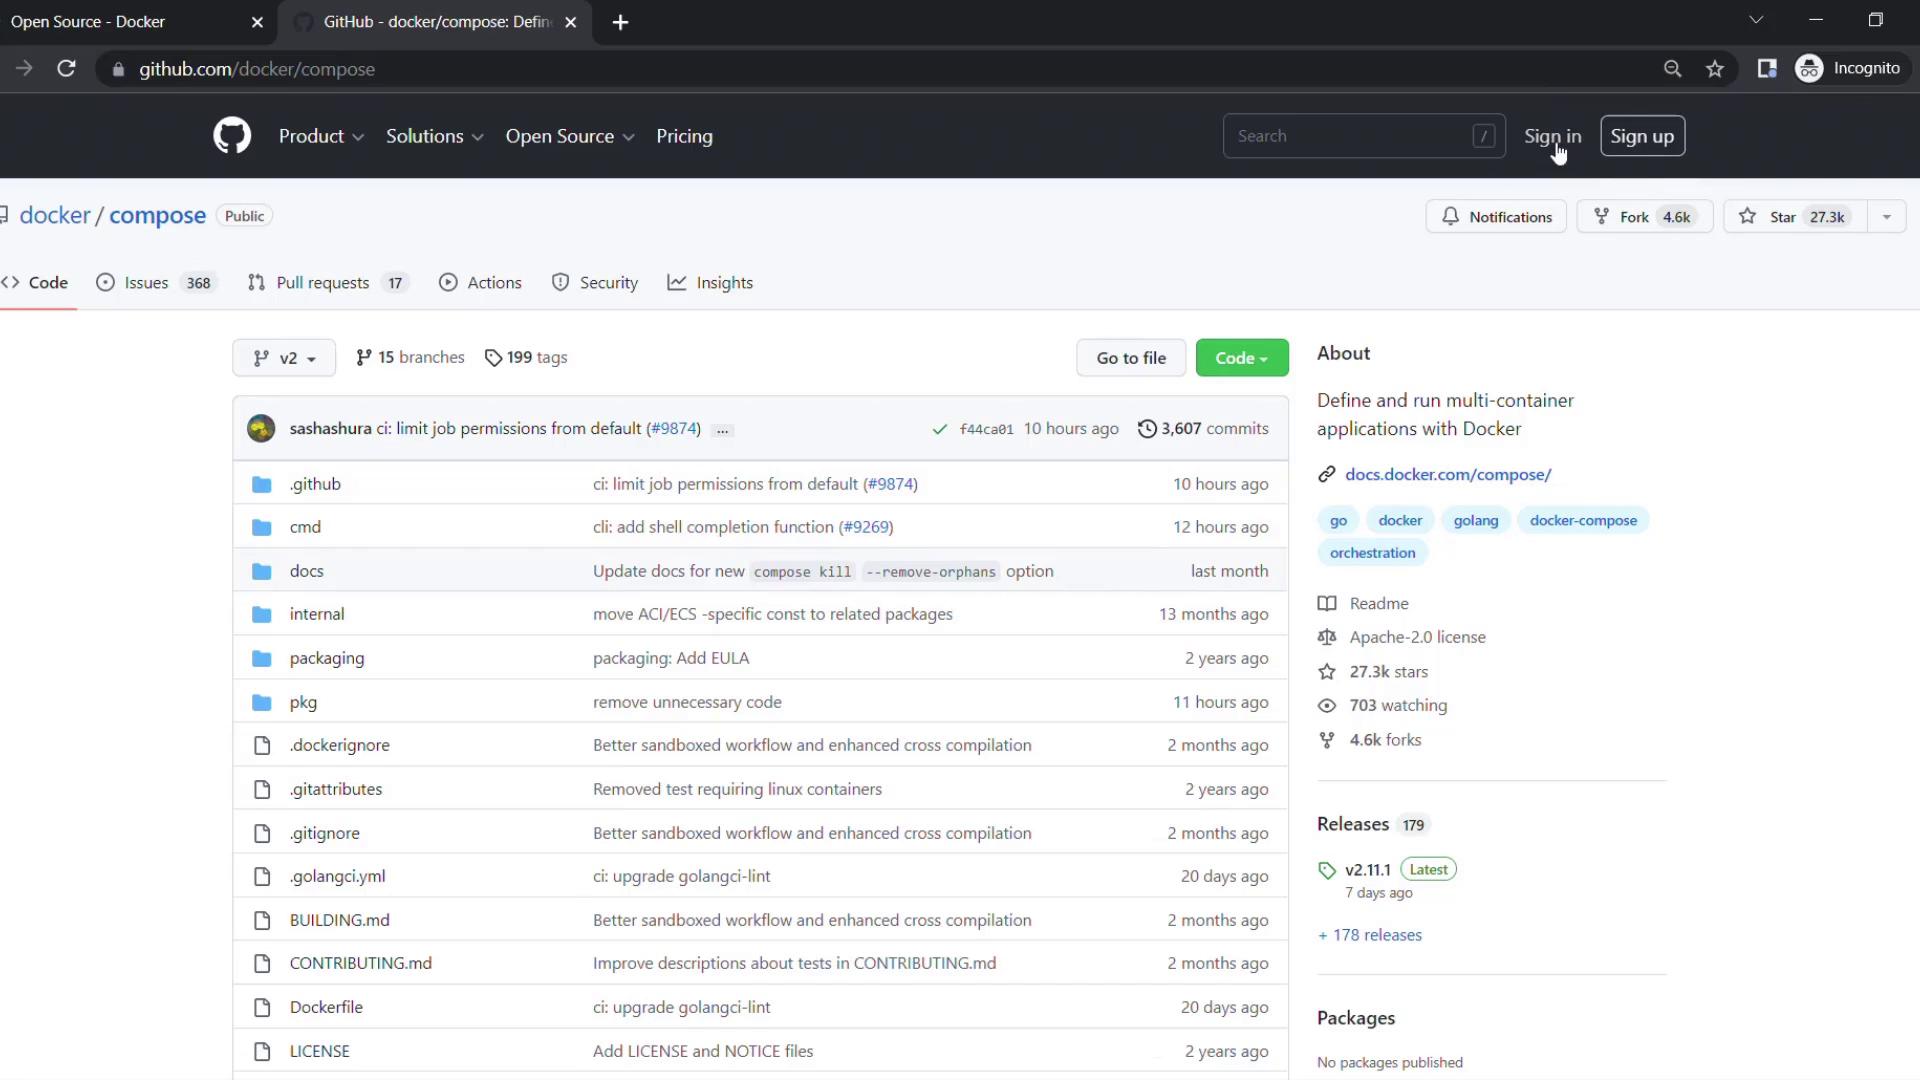Open the v2 branch dropdown
The image size is (1920, 1080).
click(284, 358)
